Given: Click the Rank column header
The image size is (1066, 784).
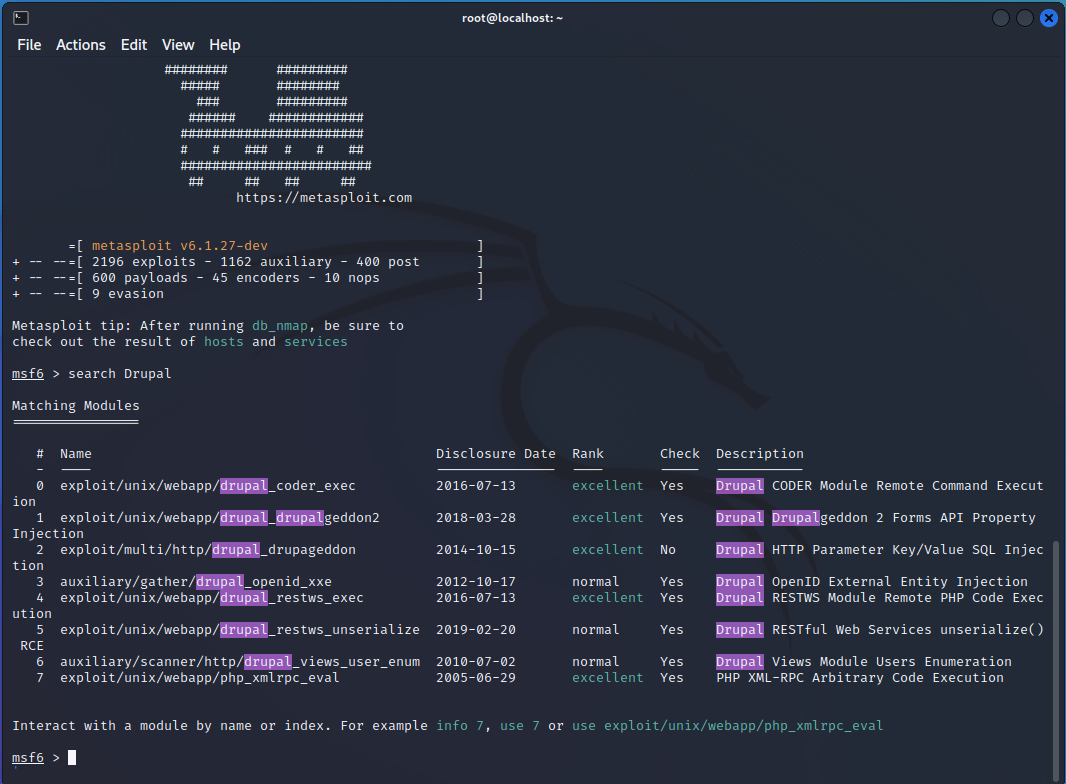Looking at the screenshot, I should tap(587, 454).
